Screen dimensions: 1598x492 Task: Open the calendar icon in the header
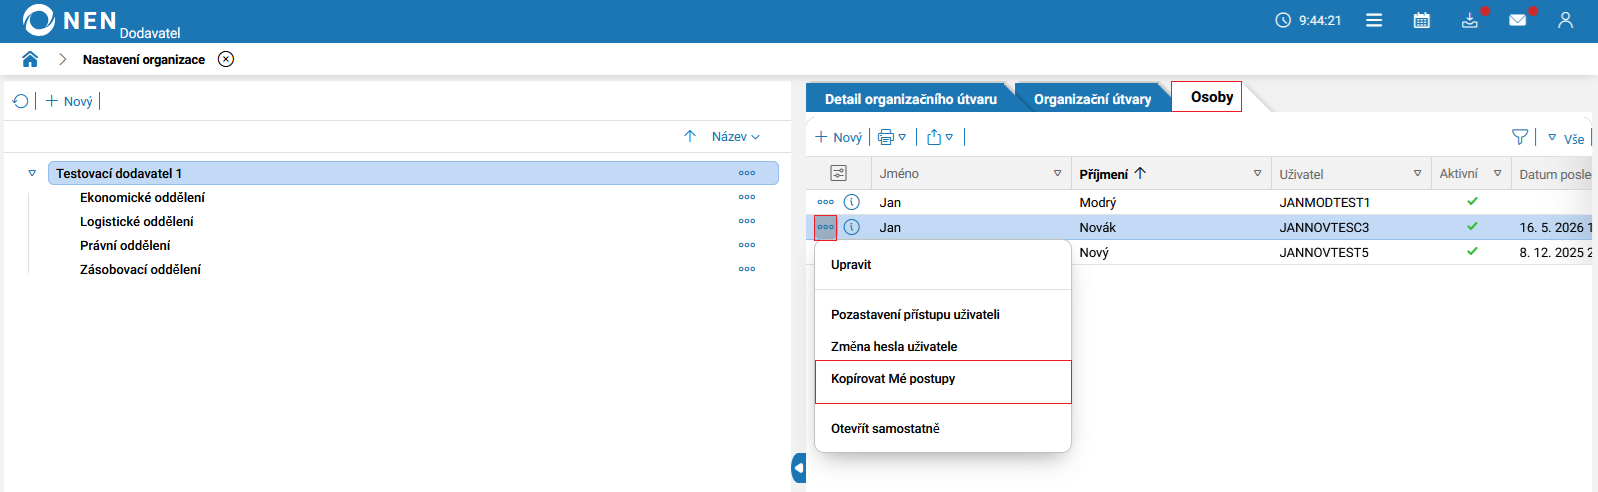pyautogui.click(x=1421, y=20)
